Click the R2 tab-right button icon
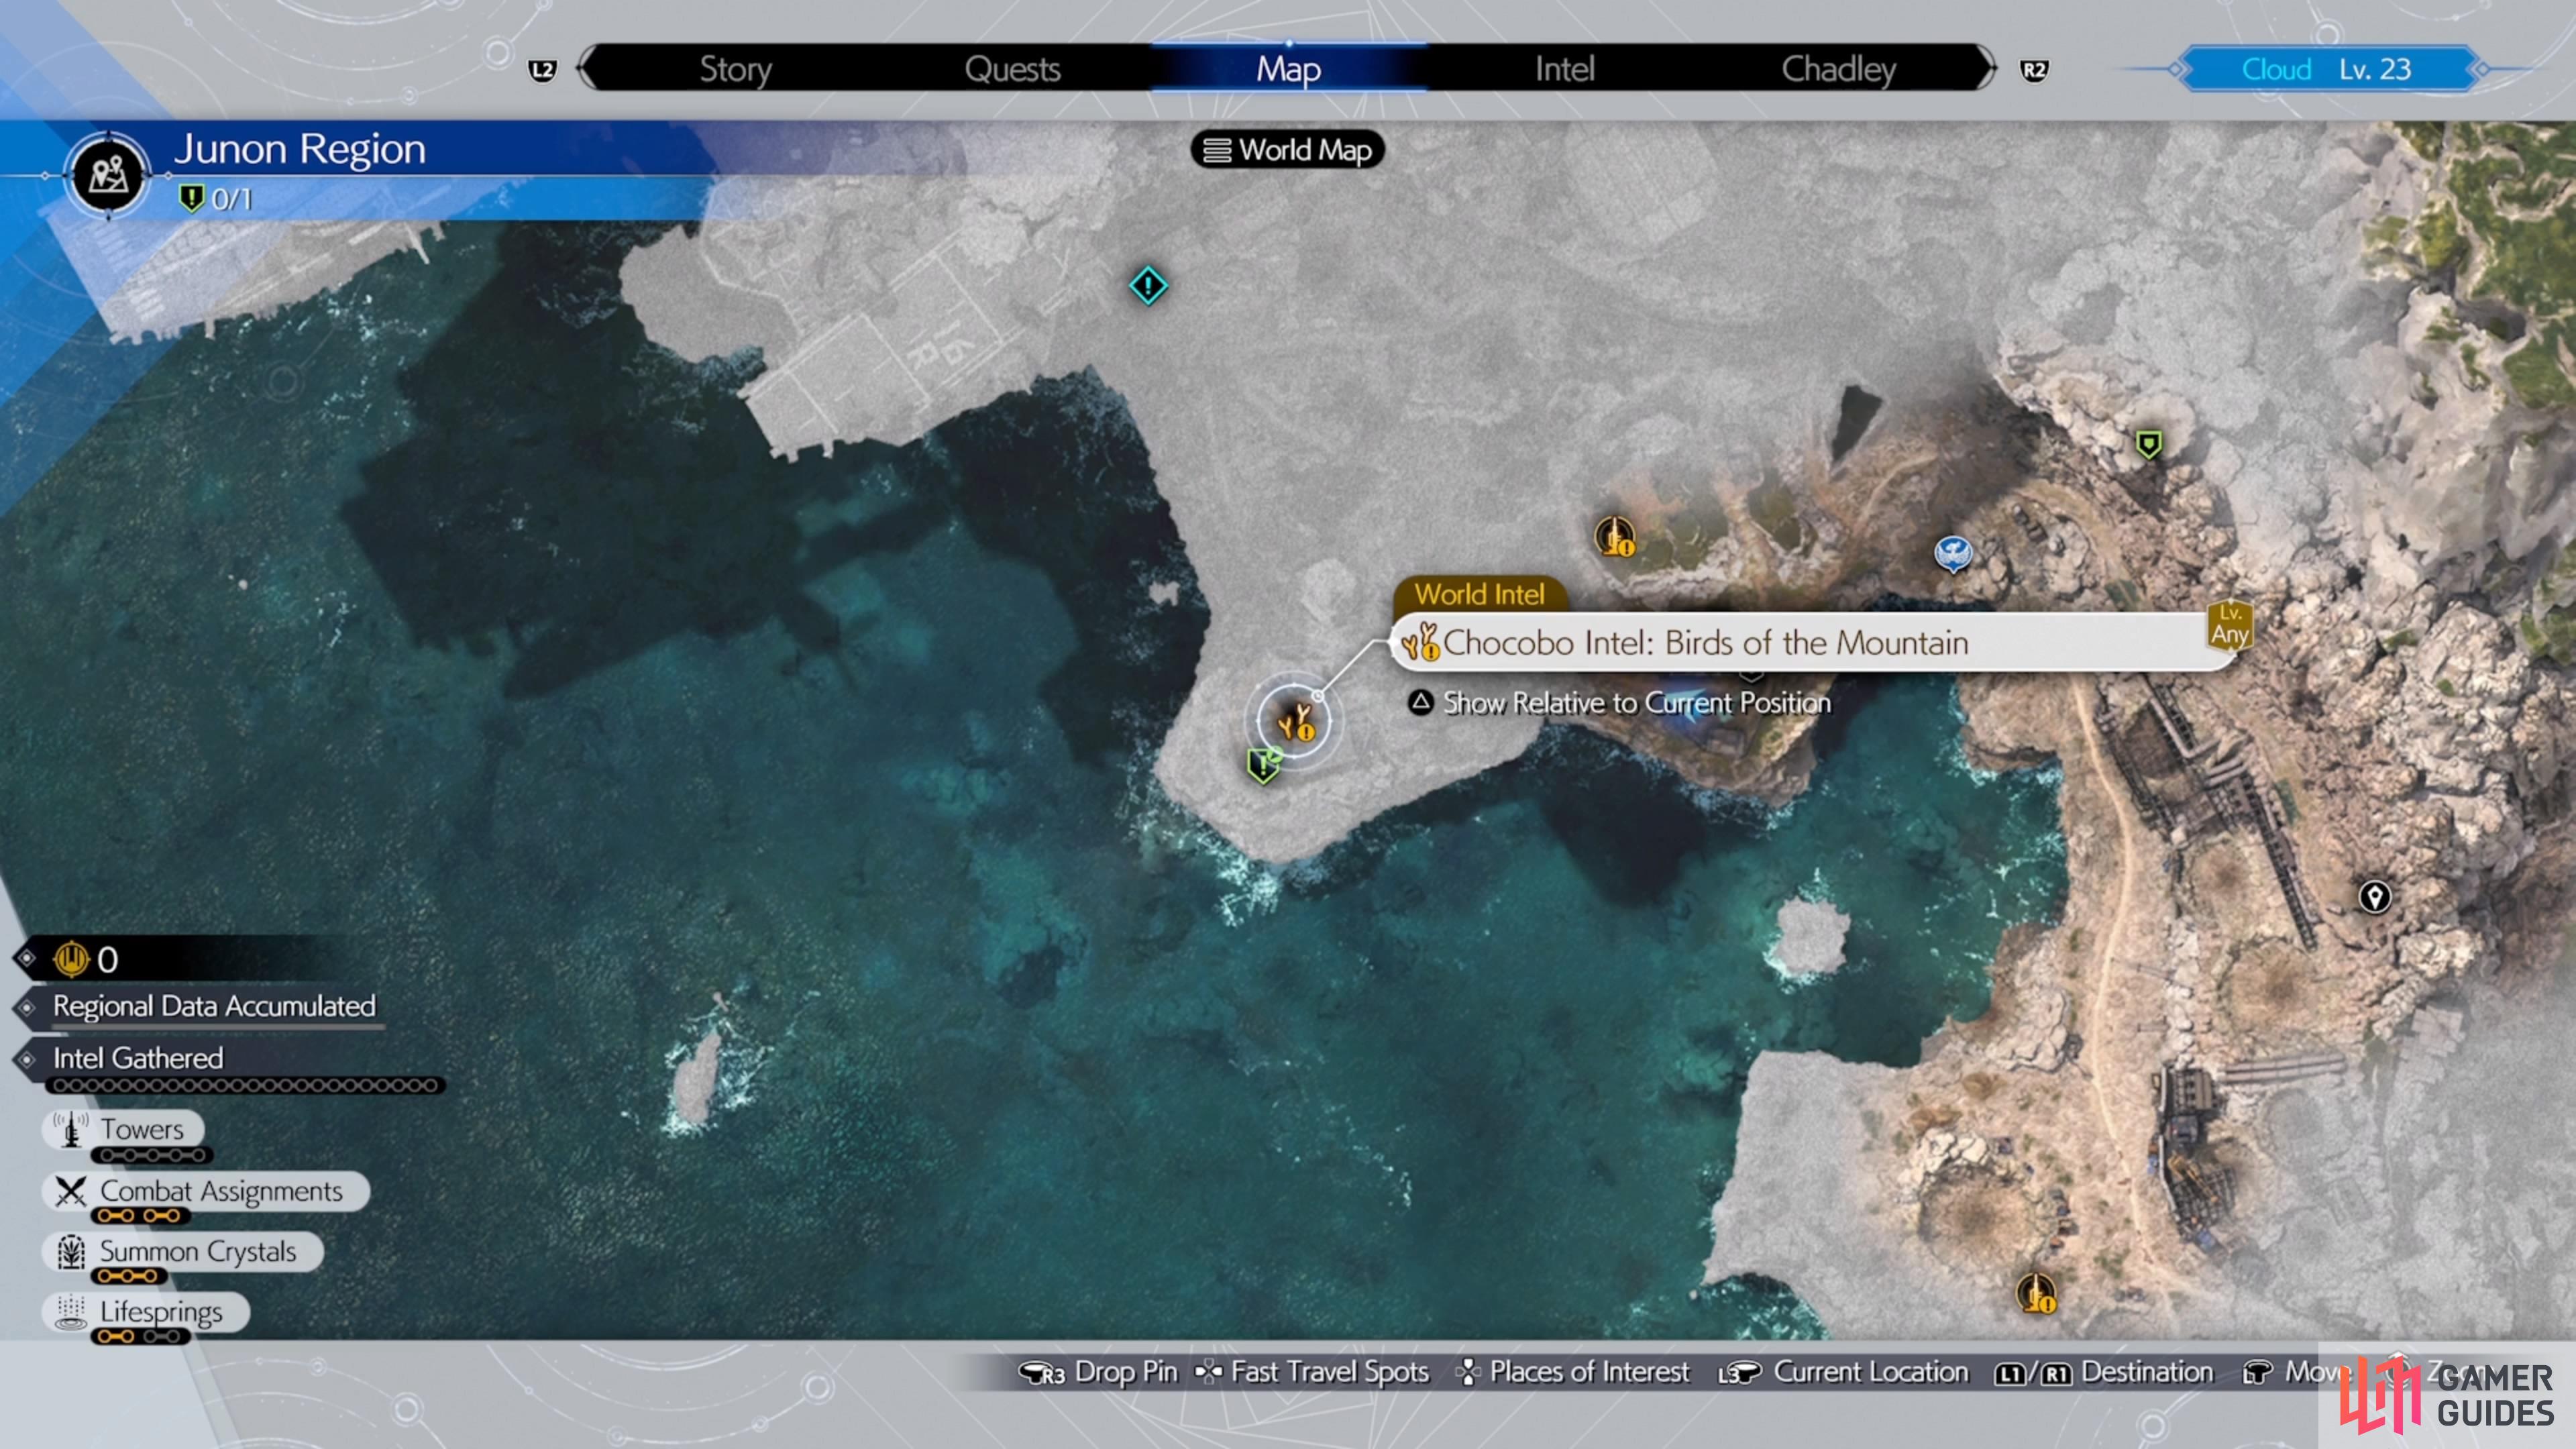 click(2033, 70)
